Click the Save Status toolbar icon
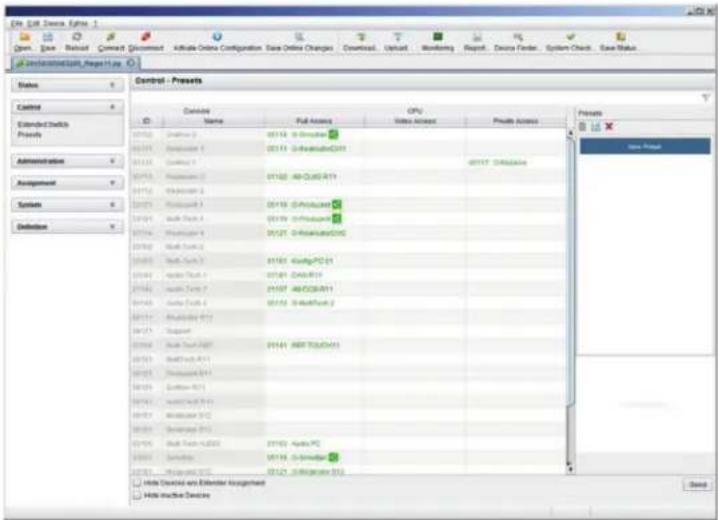Image resolution: width=718 pixels, height=520 pixels. (x=619, y=41)
